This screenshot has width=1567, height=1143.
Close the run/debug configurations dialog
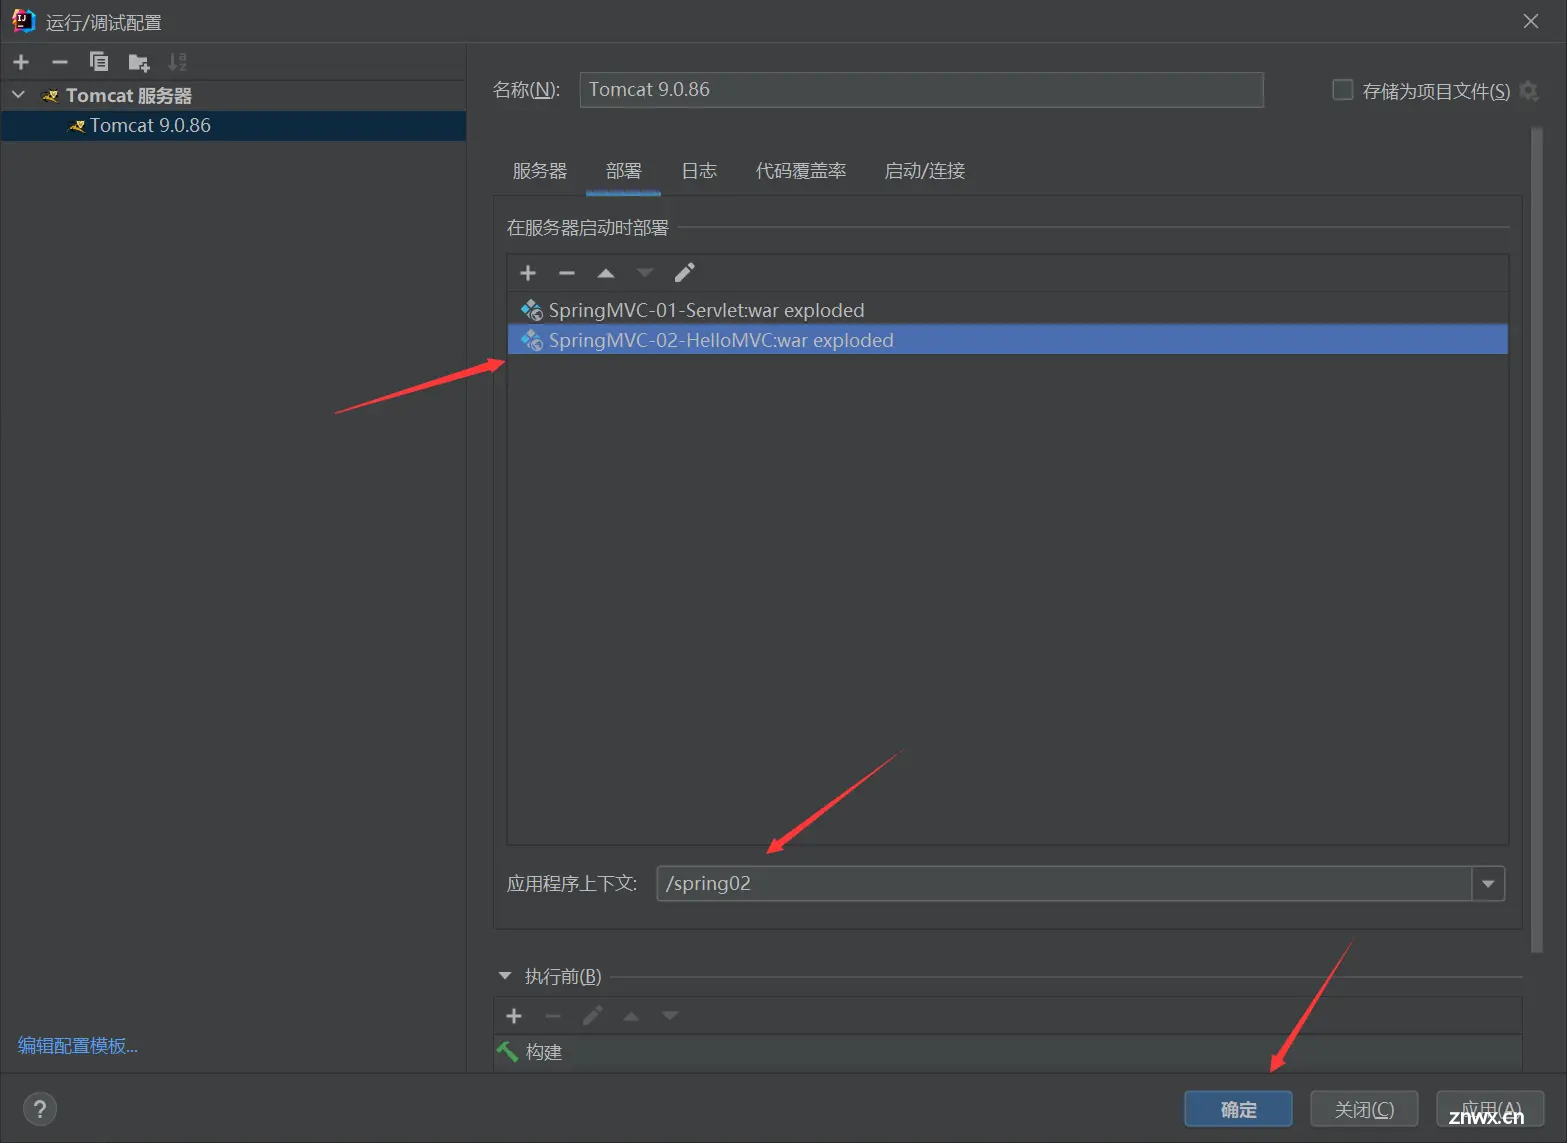(1531, 21)
